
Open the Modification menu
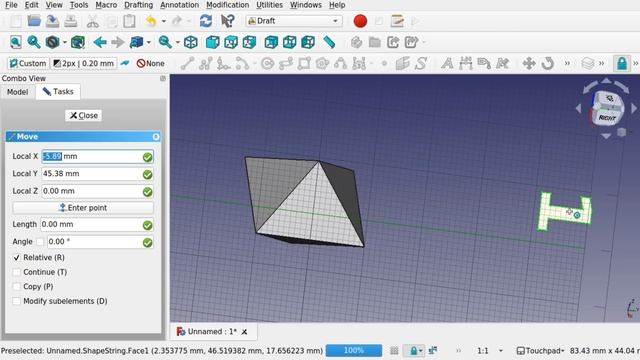(x=227, y=5)
